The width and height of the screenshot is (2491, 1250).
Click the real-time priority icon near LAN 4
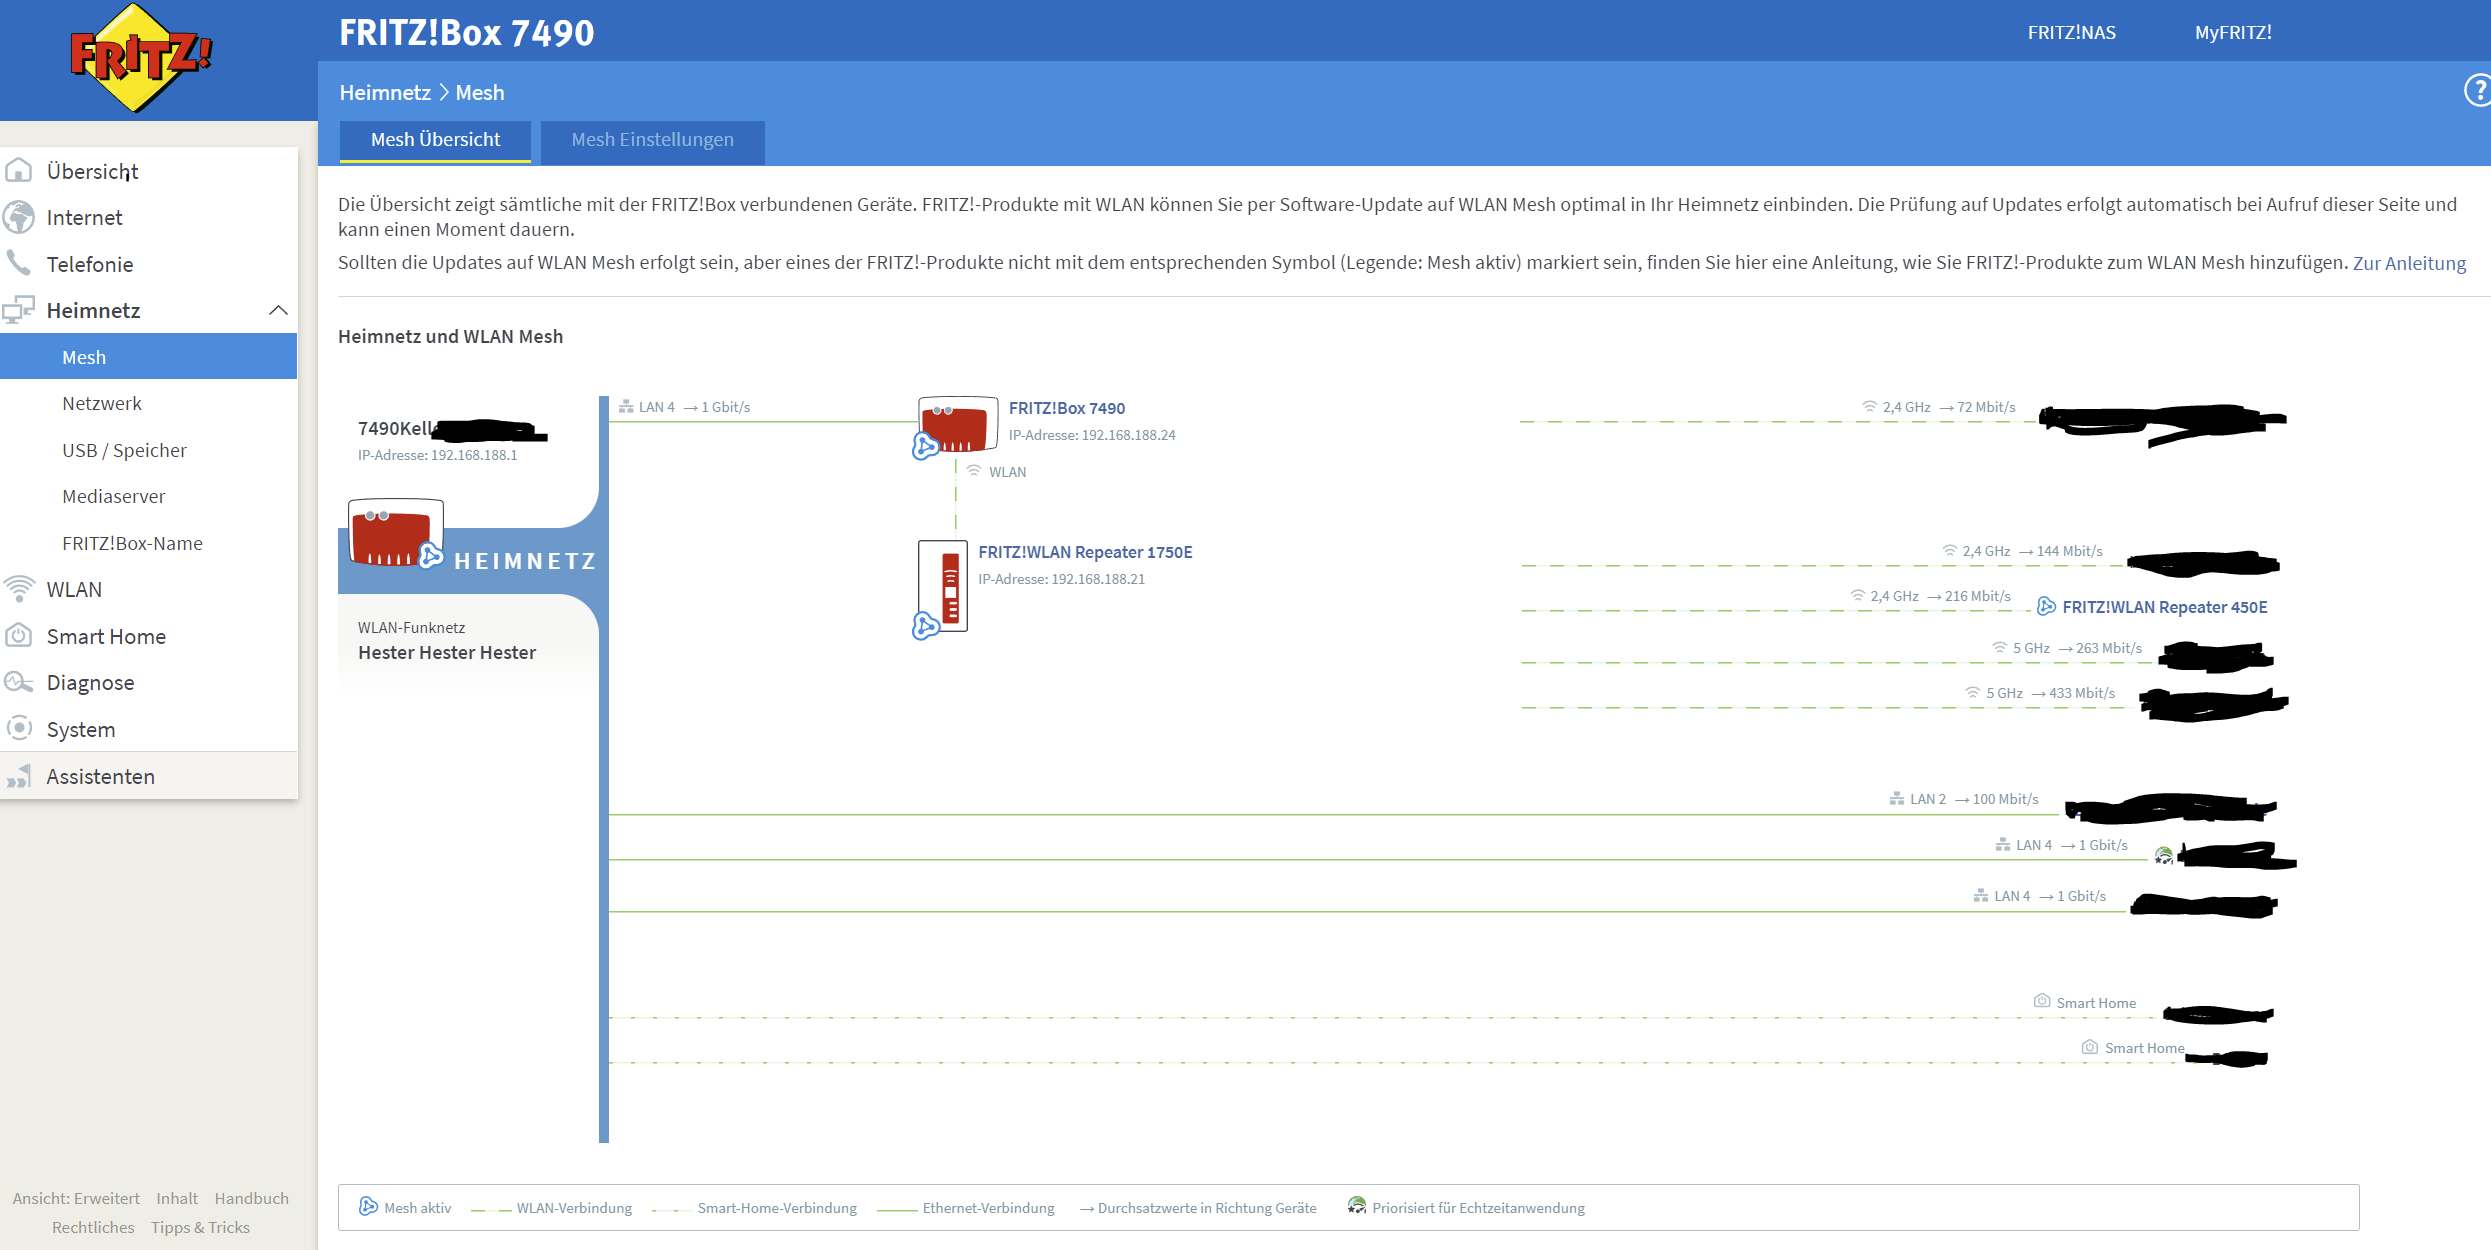[2163, 855]
